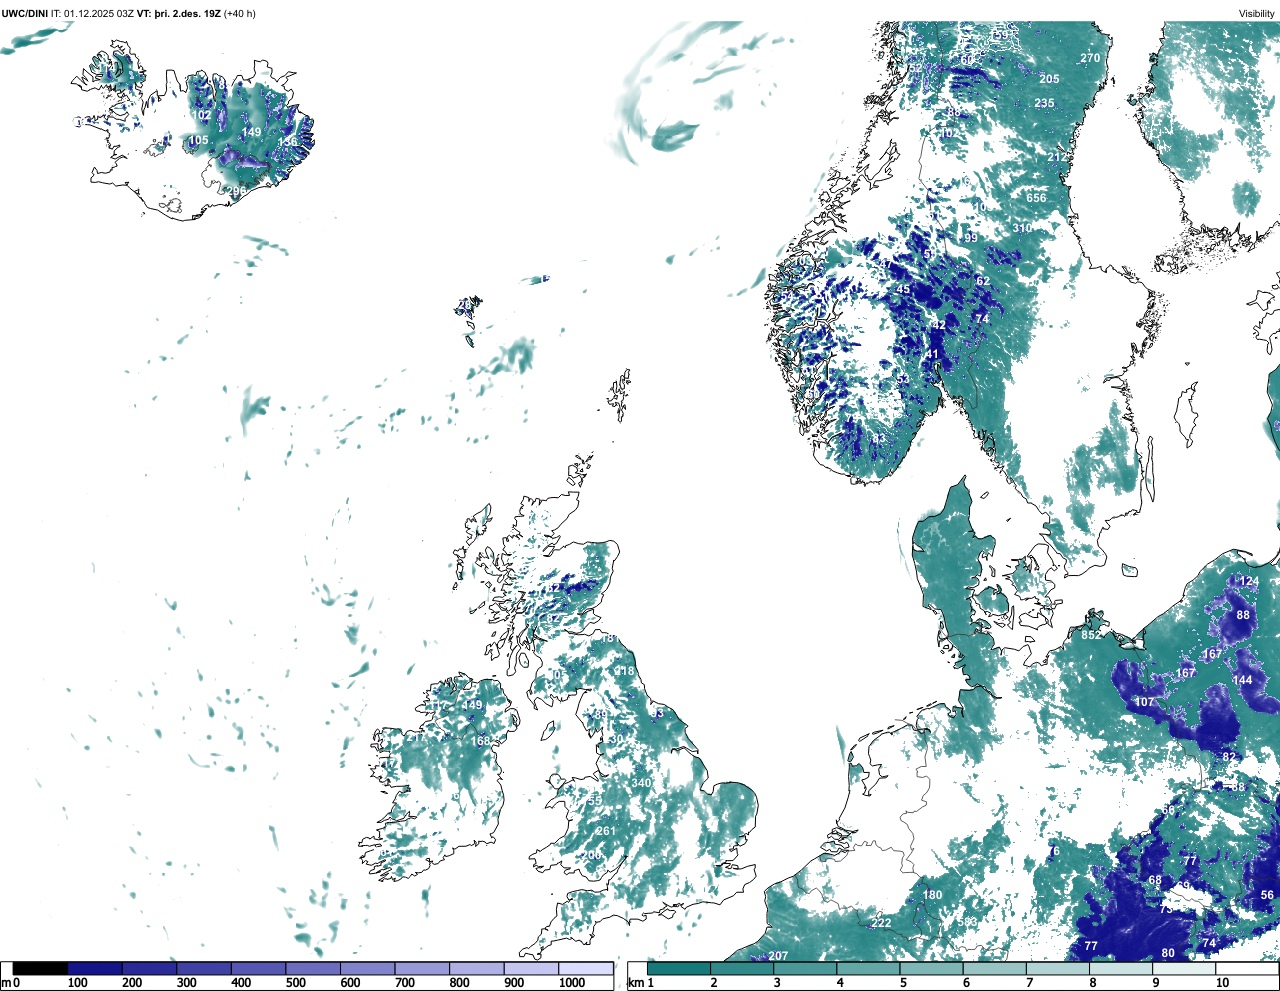Click the black 0–100 m legend swatch
1280x991 pixels.
pyautogui.click(x=41, y=969)
